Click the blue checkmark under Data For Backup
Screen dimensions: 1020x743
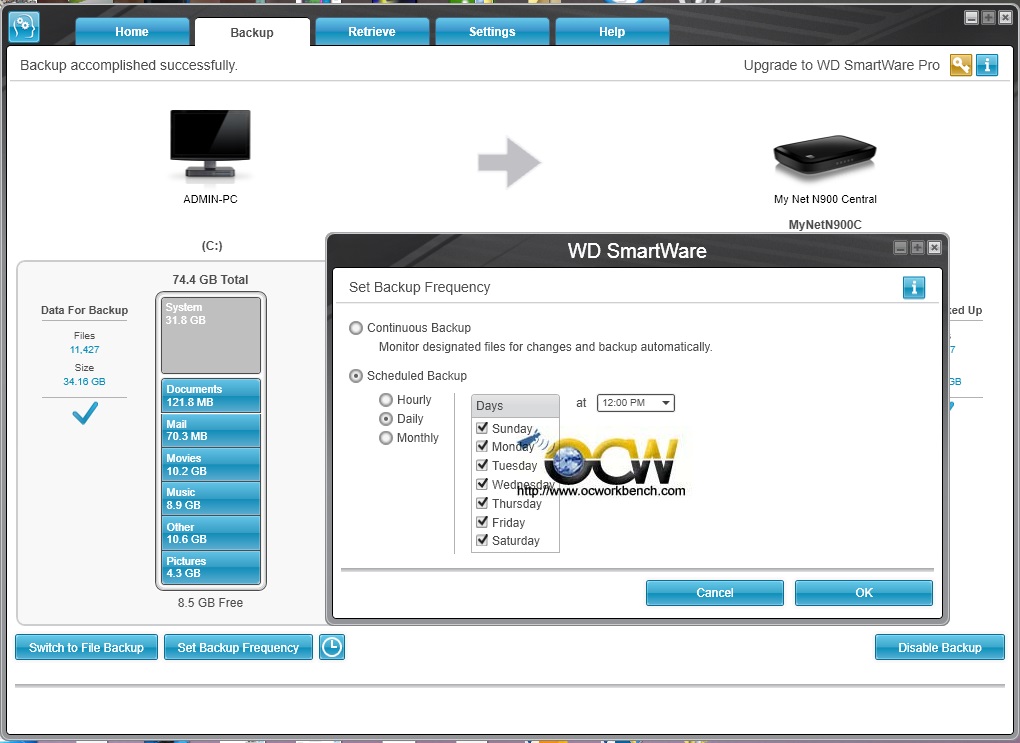[85, 412]
